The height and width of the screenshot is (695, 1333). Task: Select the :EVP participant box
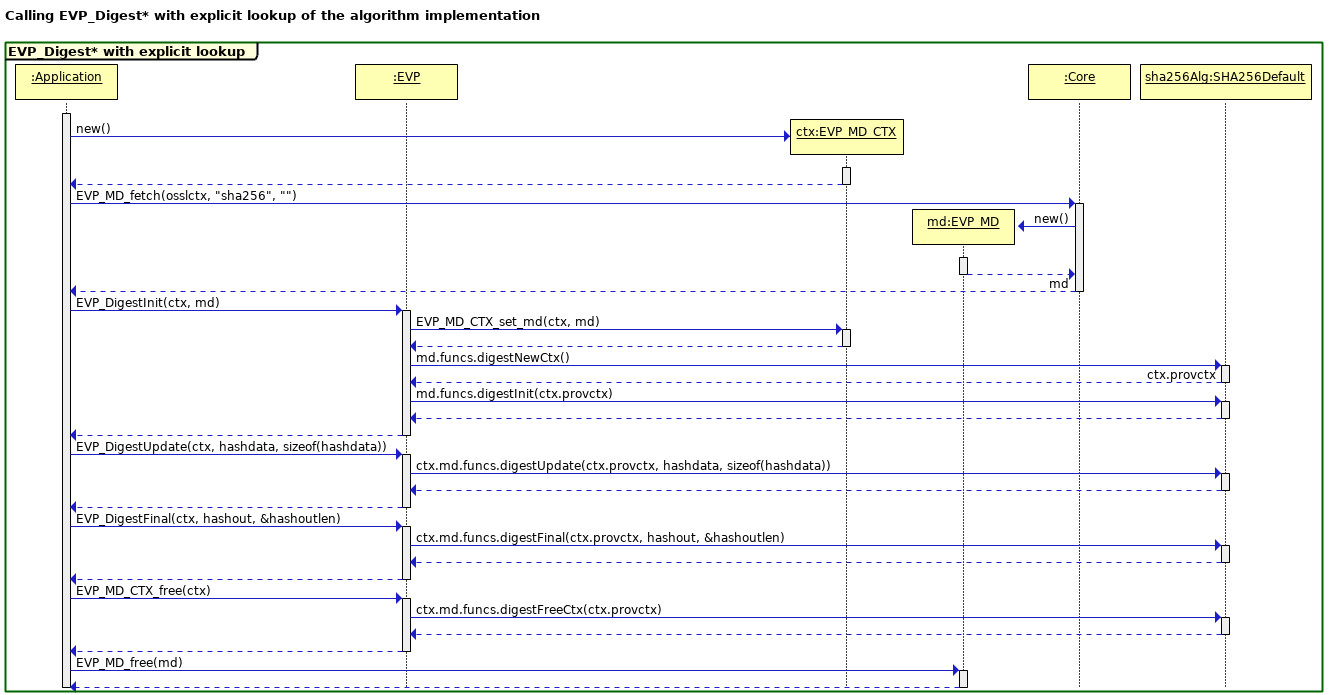(406, 81)
